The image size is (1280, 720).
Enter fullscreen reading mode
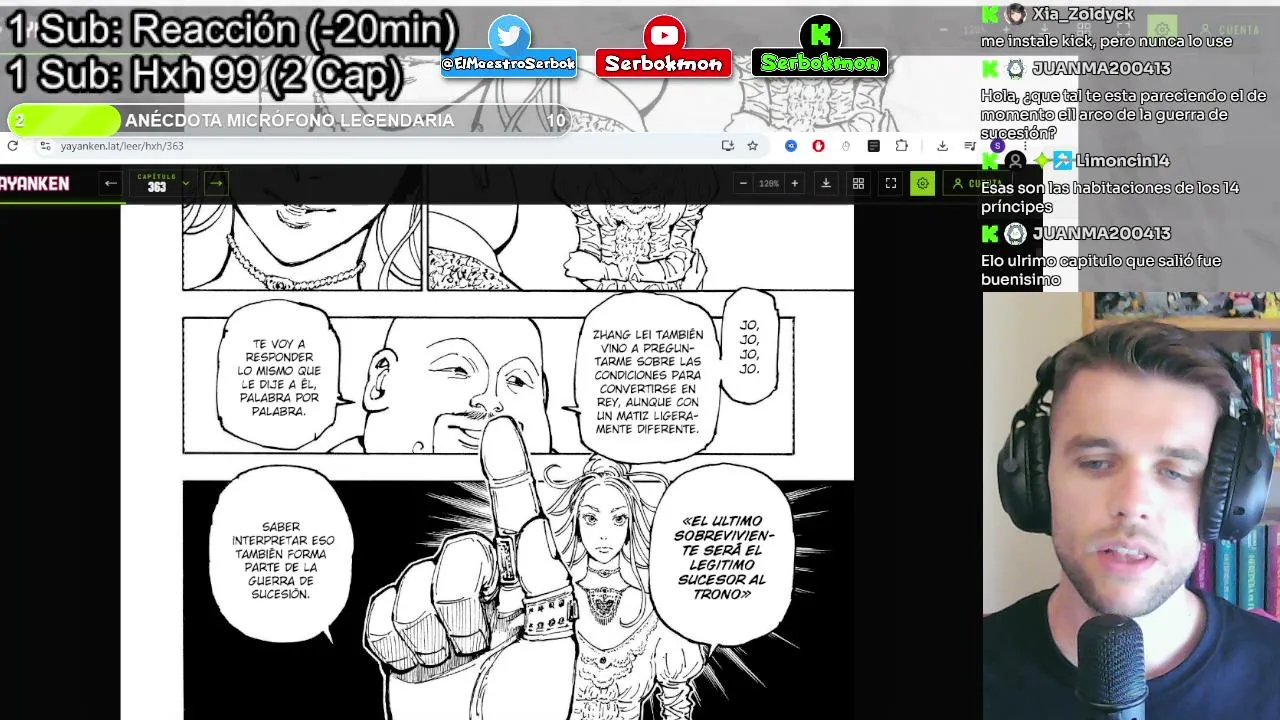click(891, 183)
